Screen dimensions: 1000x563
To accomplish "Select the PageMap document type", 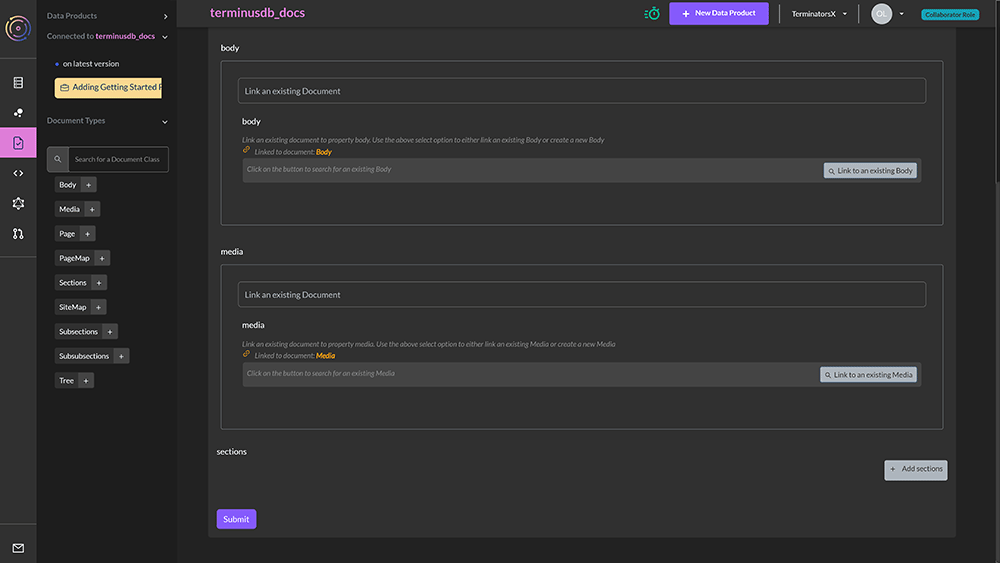I will [x=75, y=258].
